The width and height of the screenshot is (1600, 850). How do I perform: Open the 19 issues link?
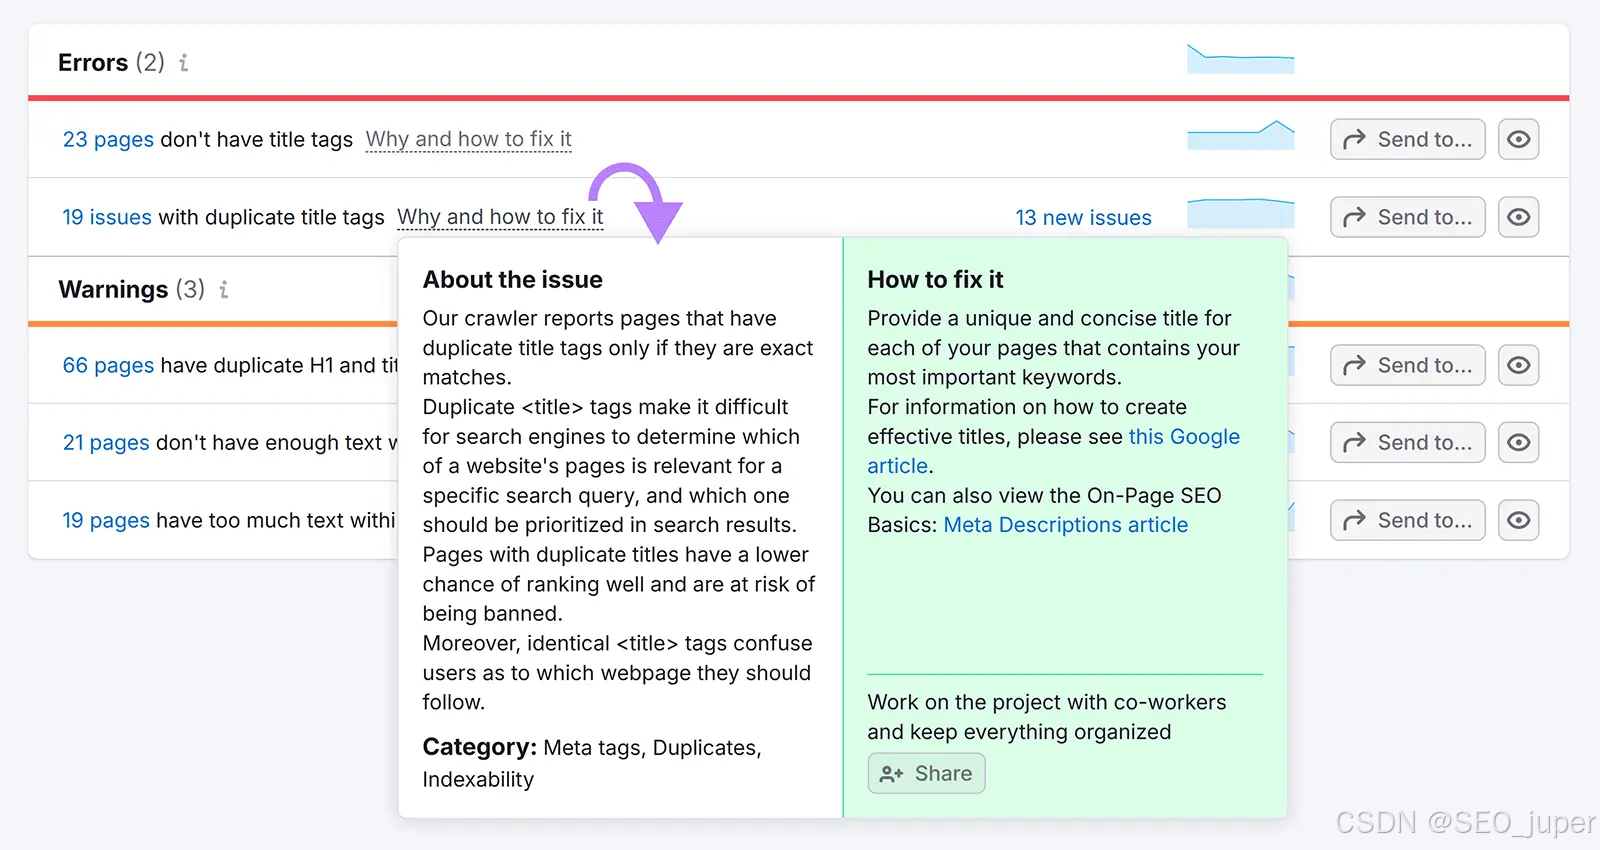coord(107,217)
